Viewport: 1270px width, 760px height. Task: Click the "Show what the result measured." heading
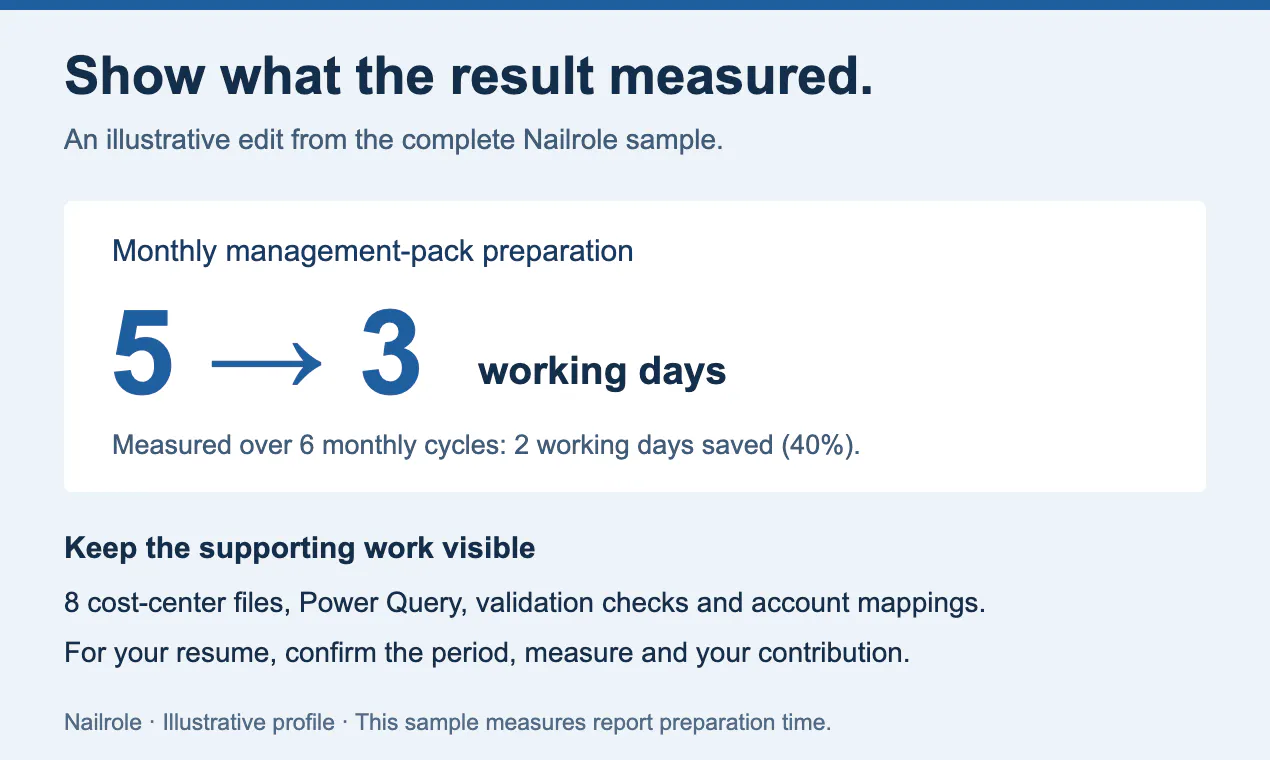469,77
